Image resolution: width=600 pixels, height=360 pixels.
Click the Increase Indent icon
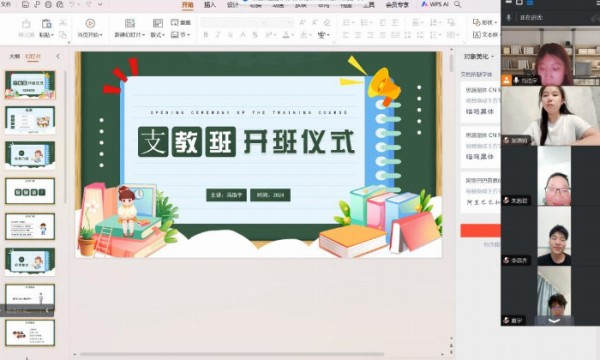395,23
